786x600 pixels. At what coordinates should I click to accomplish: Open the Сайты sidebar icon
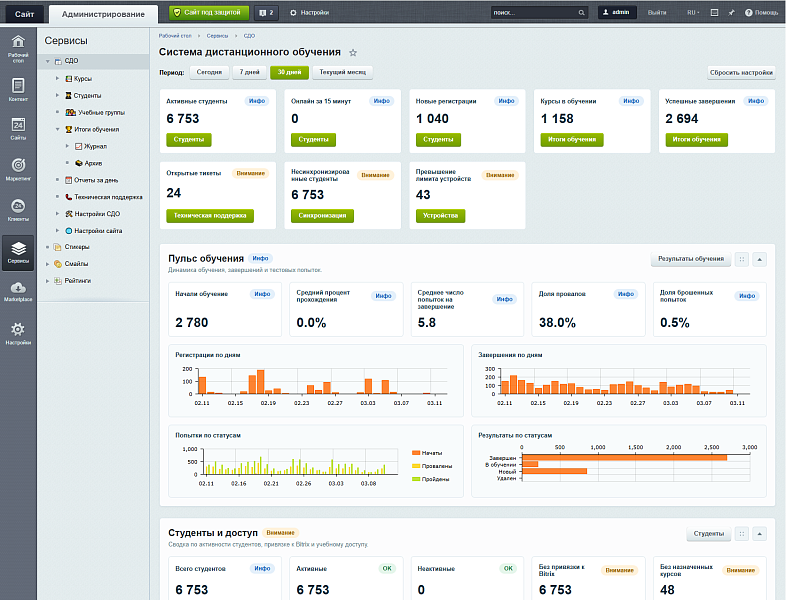click(18, 128)
